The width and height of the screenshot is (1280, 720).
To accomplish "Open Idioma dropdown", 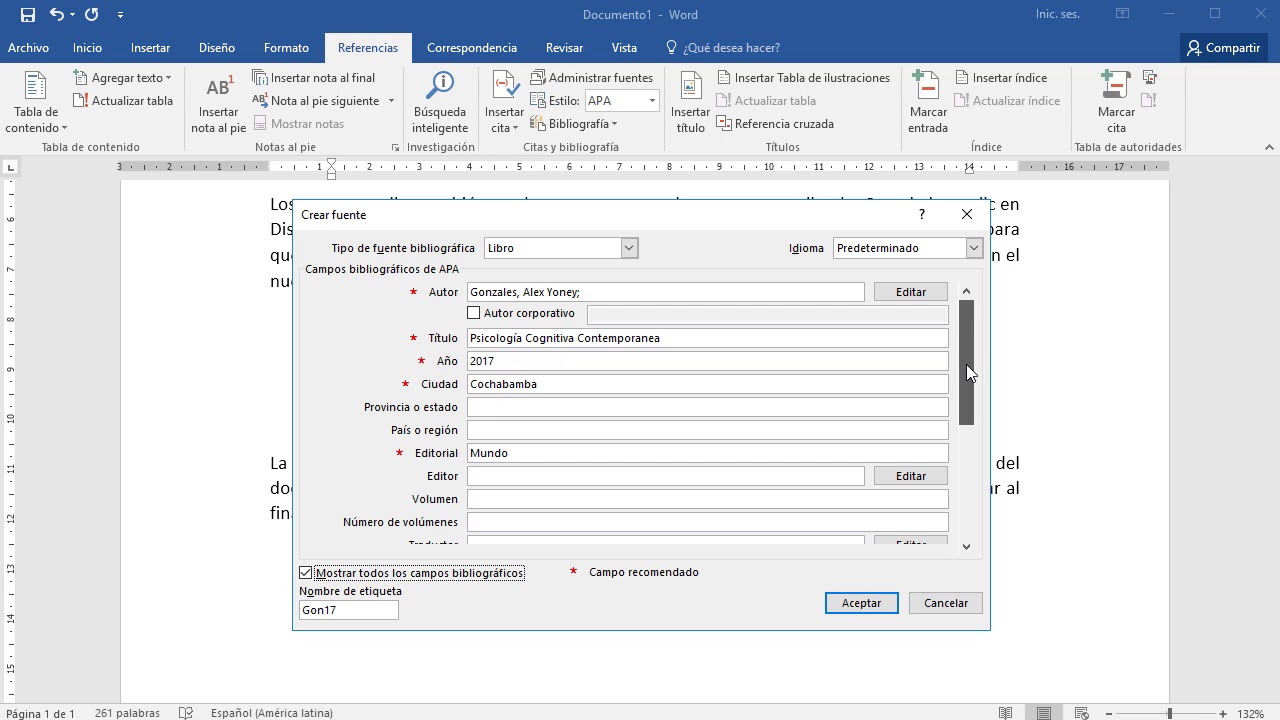I will pyautogui.click(x=974, y=248).
